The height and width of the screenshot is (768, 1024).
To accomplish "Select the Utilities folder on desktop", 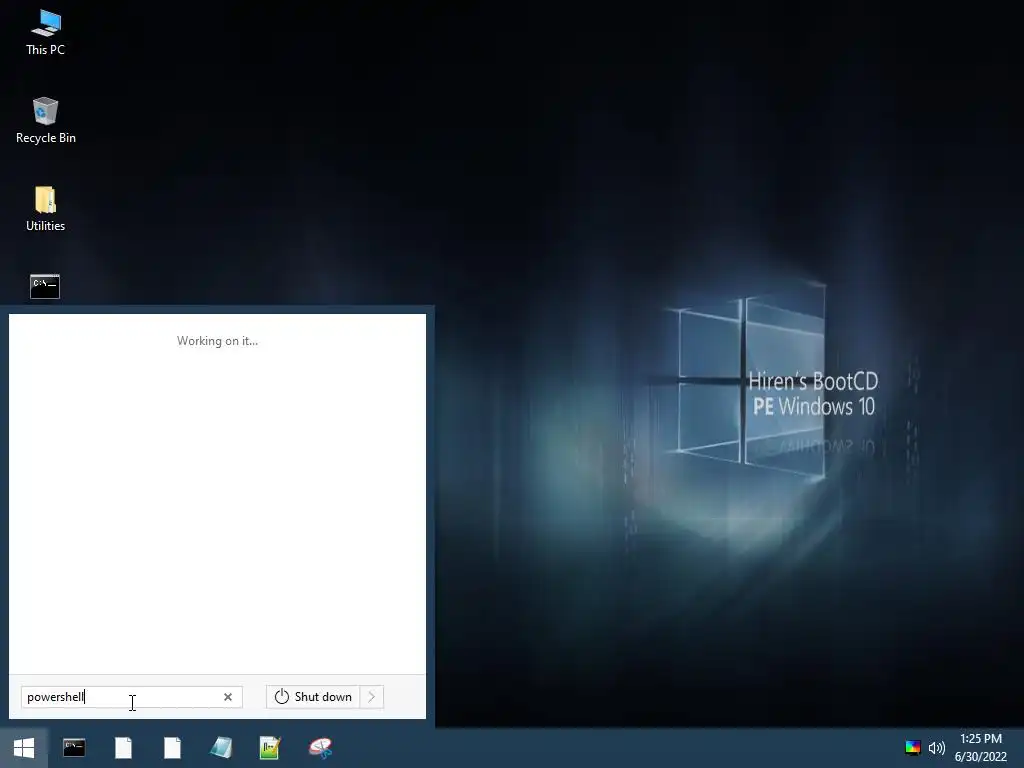I will click(x=45, y=209).
